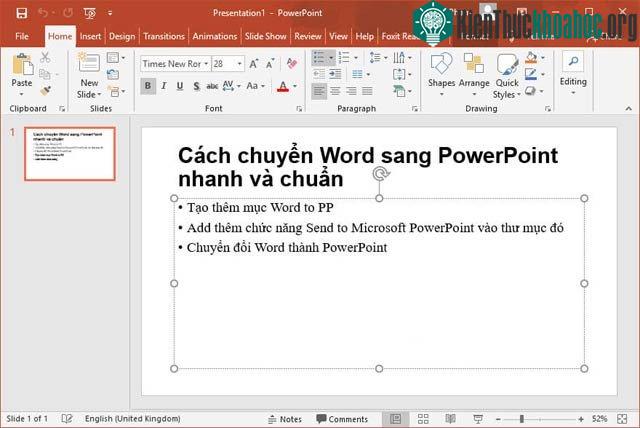The width and height of the screenshot is (640, 428).
Task: Clear all formatting
Action: coord(291,63)
